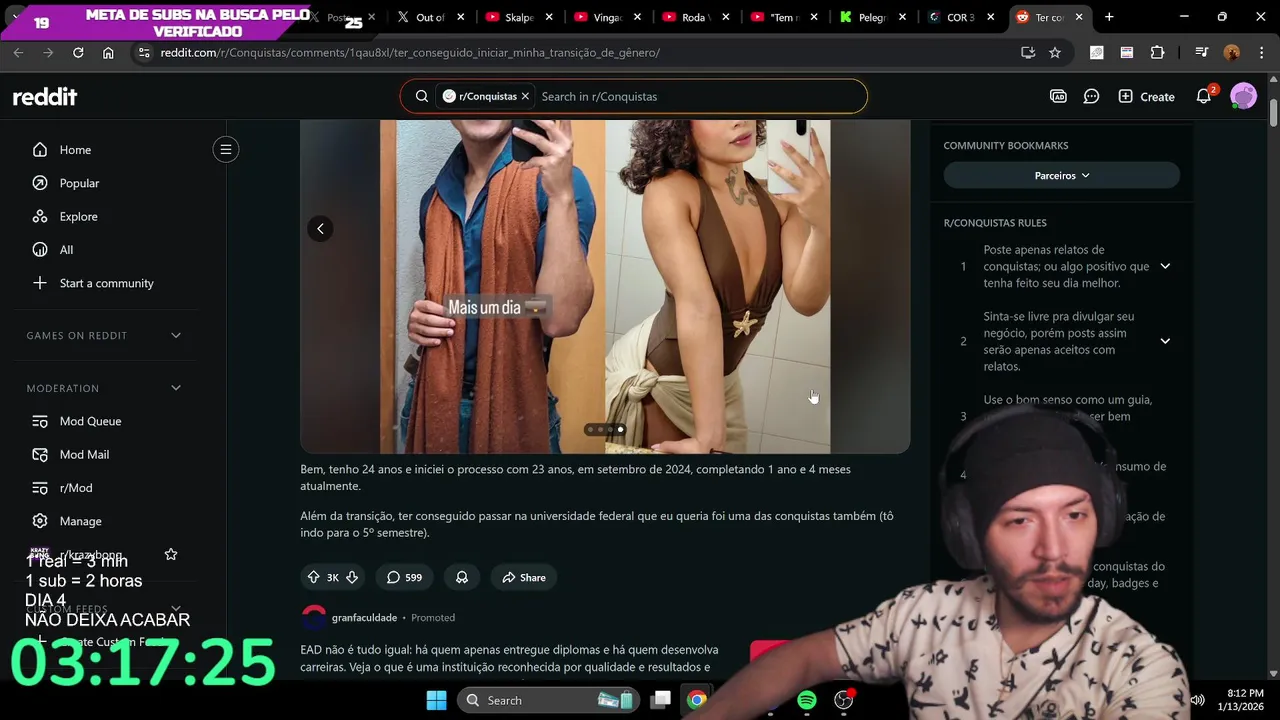The image size is (1280, 720).
Task: Click the reddit.com address bar URL
Action: [410, 53]
